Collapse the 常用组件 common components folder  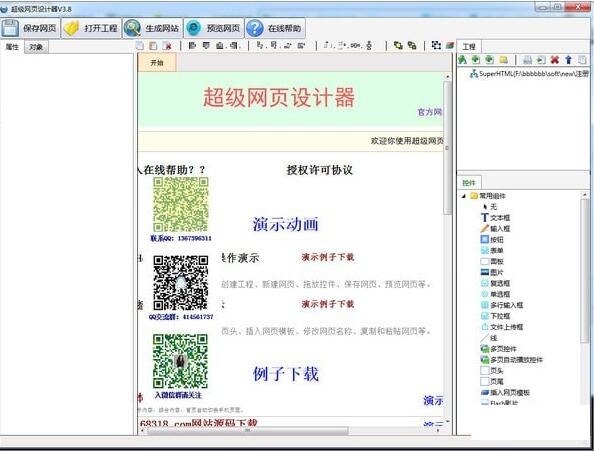[x=464, y=196]
